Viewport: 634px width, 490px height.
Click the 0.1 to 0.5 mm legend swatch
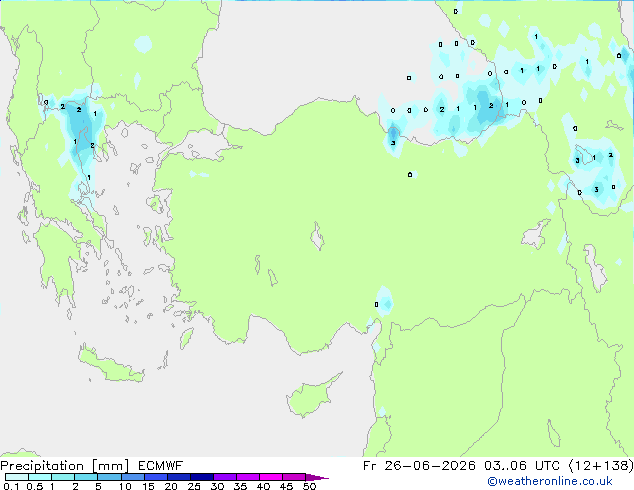coord(17,477)
